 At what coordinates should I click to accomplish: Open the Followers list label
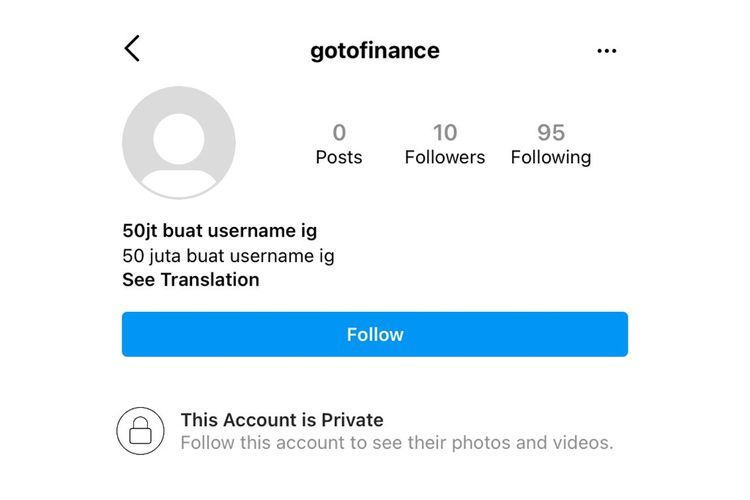tap(445, 157)
